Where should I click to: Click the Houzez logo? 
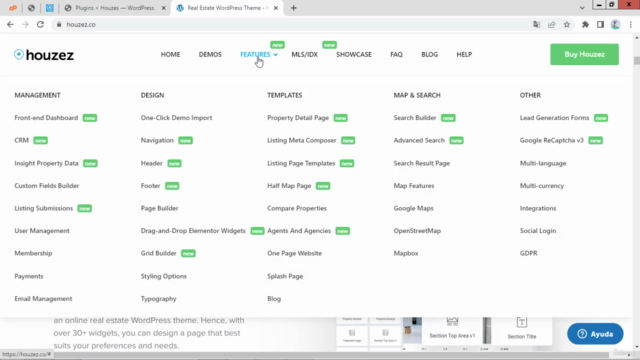[44, 55]
